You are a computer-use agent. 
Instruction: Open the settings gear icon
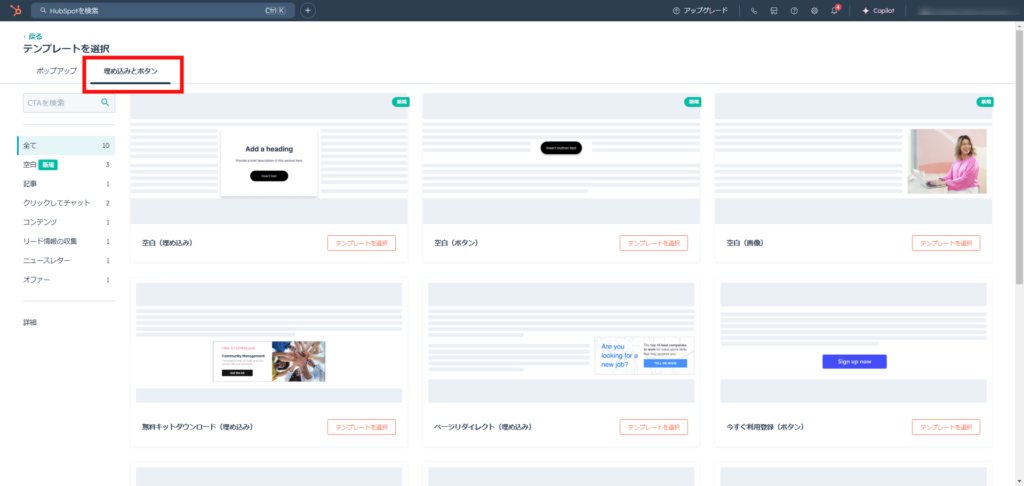point(814,11)
